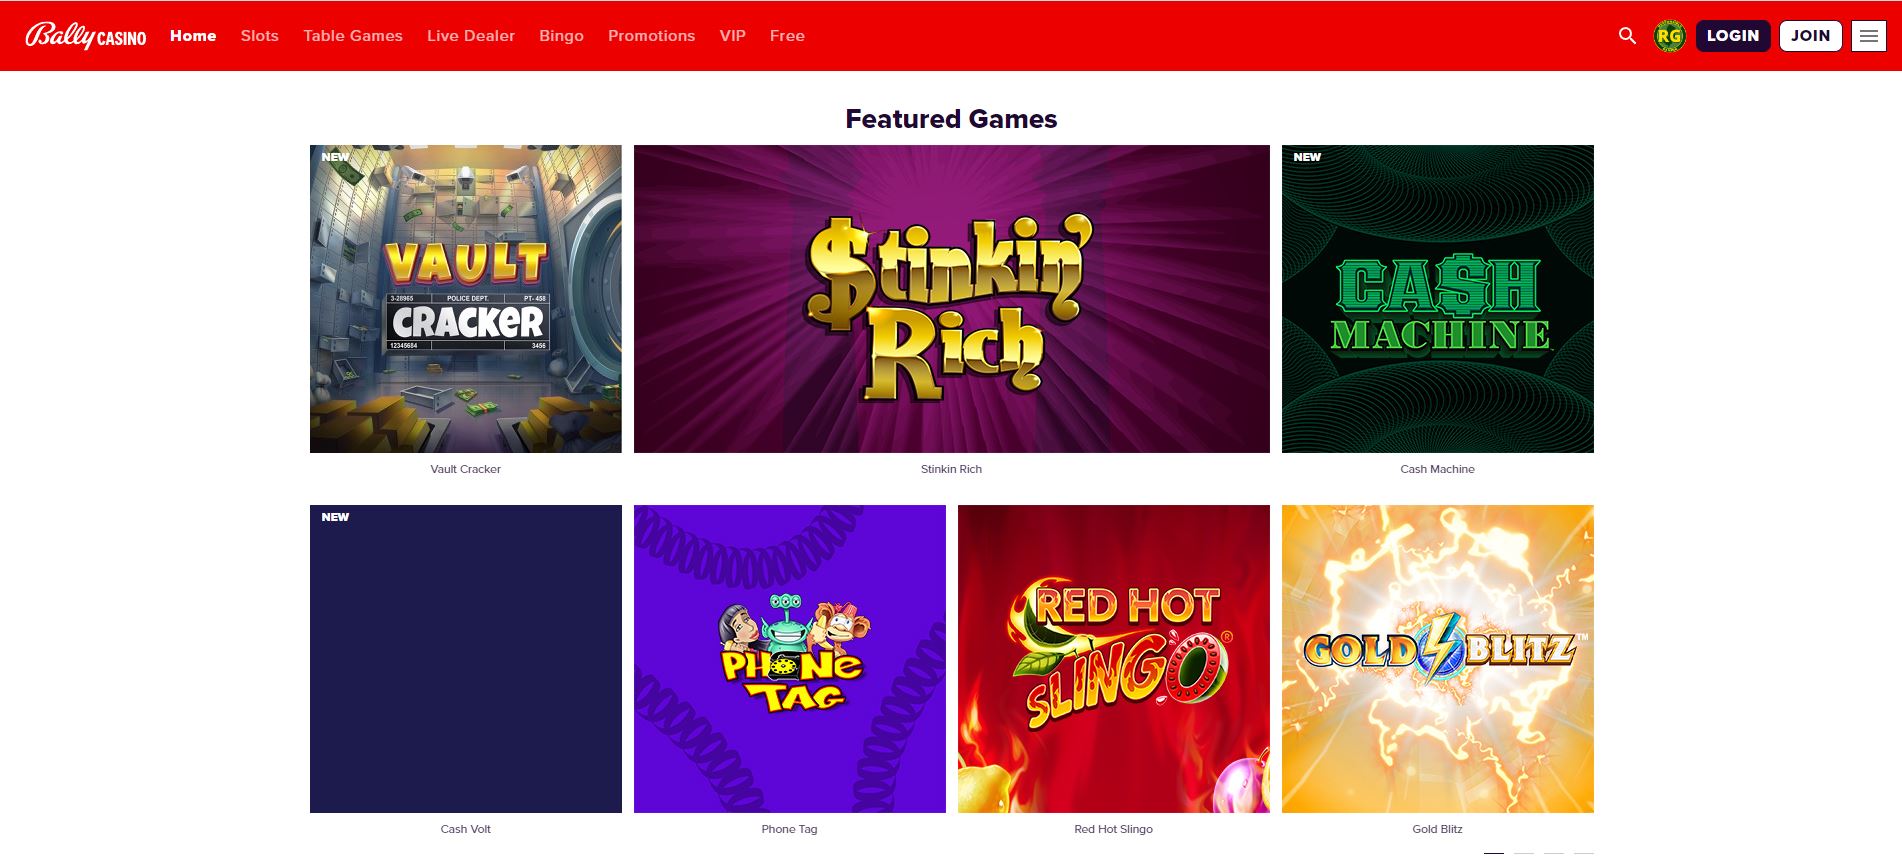Image resolution: width=1902 pixels, height=859 pixels.
Task: Open the Promotions page link
Action: pyautogui.click(x=651, y=36)
